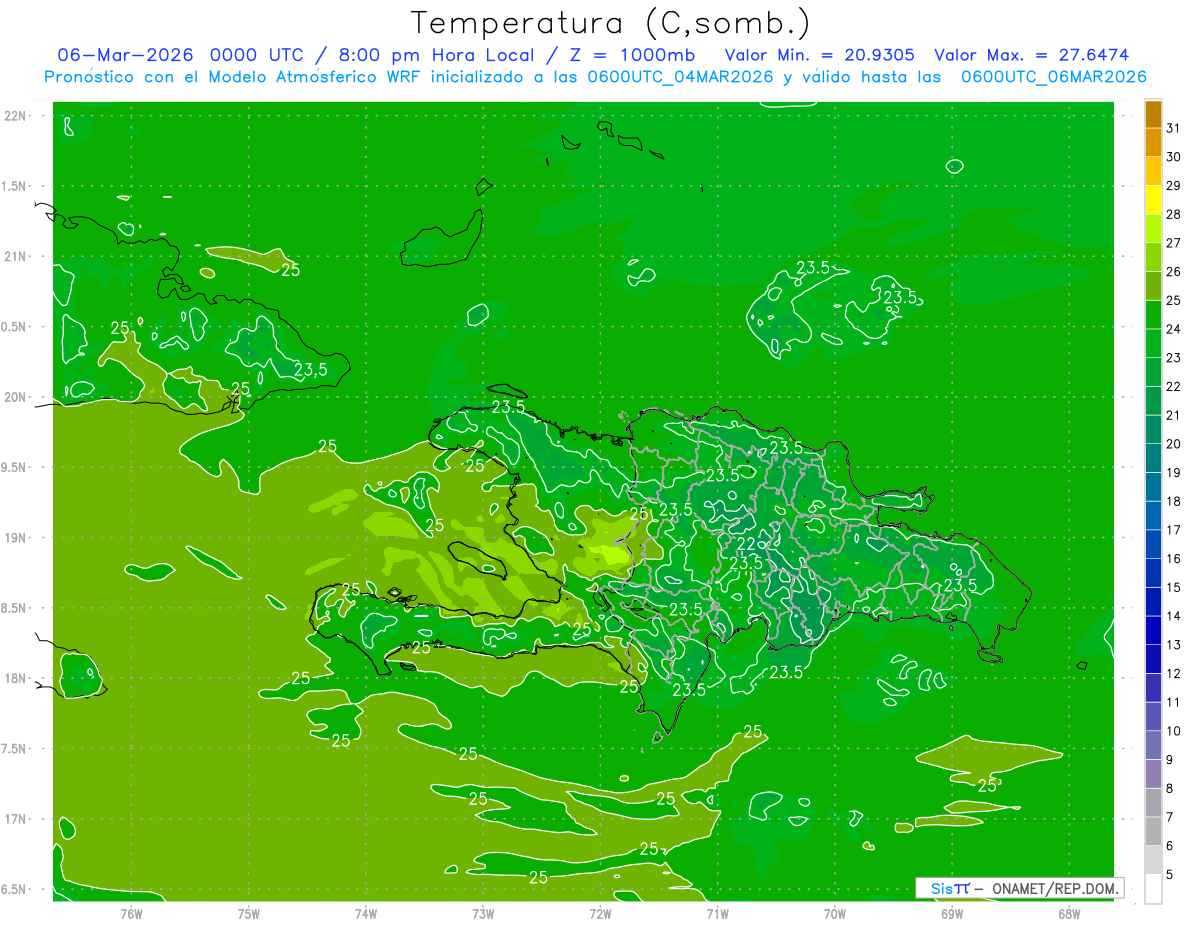Click colorbar label 26

[1174, 272]
